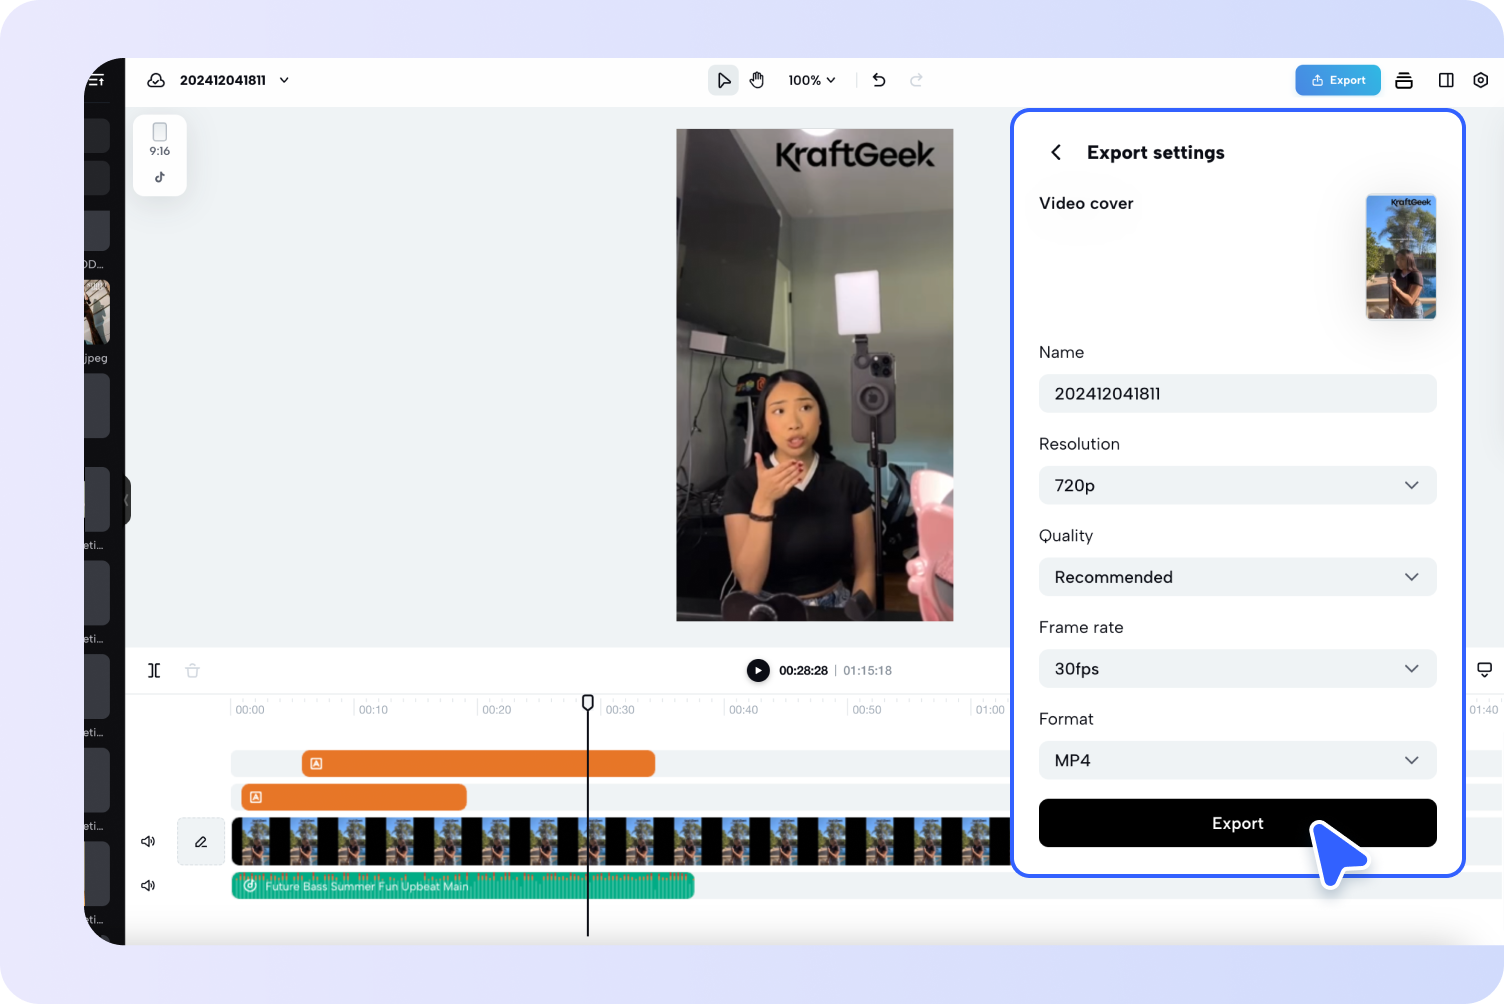Click the panel layout icon in the top bar

pos(1446,80)
